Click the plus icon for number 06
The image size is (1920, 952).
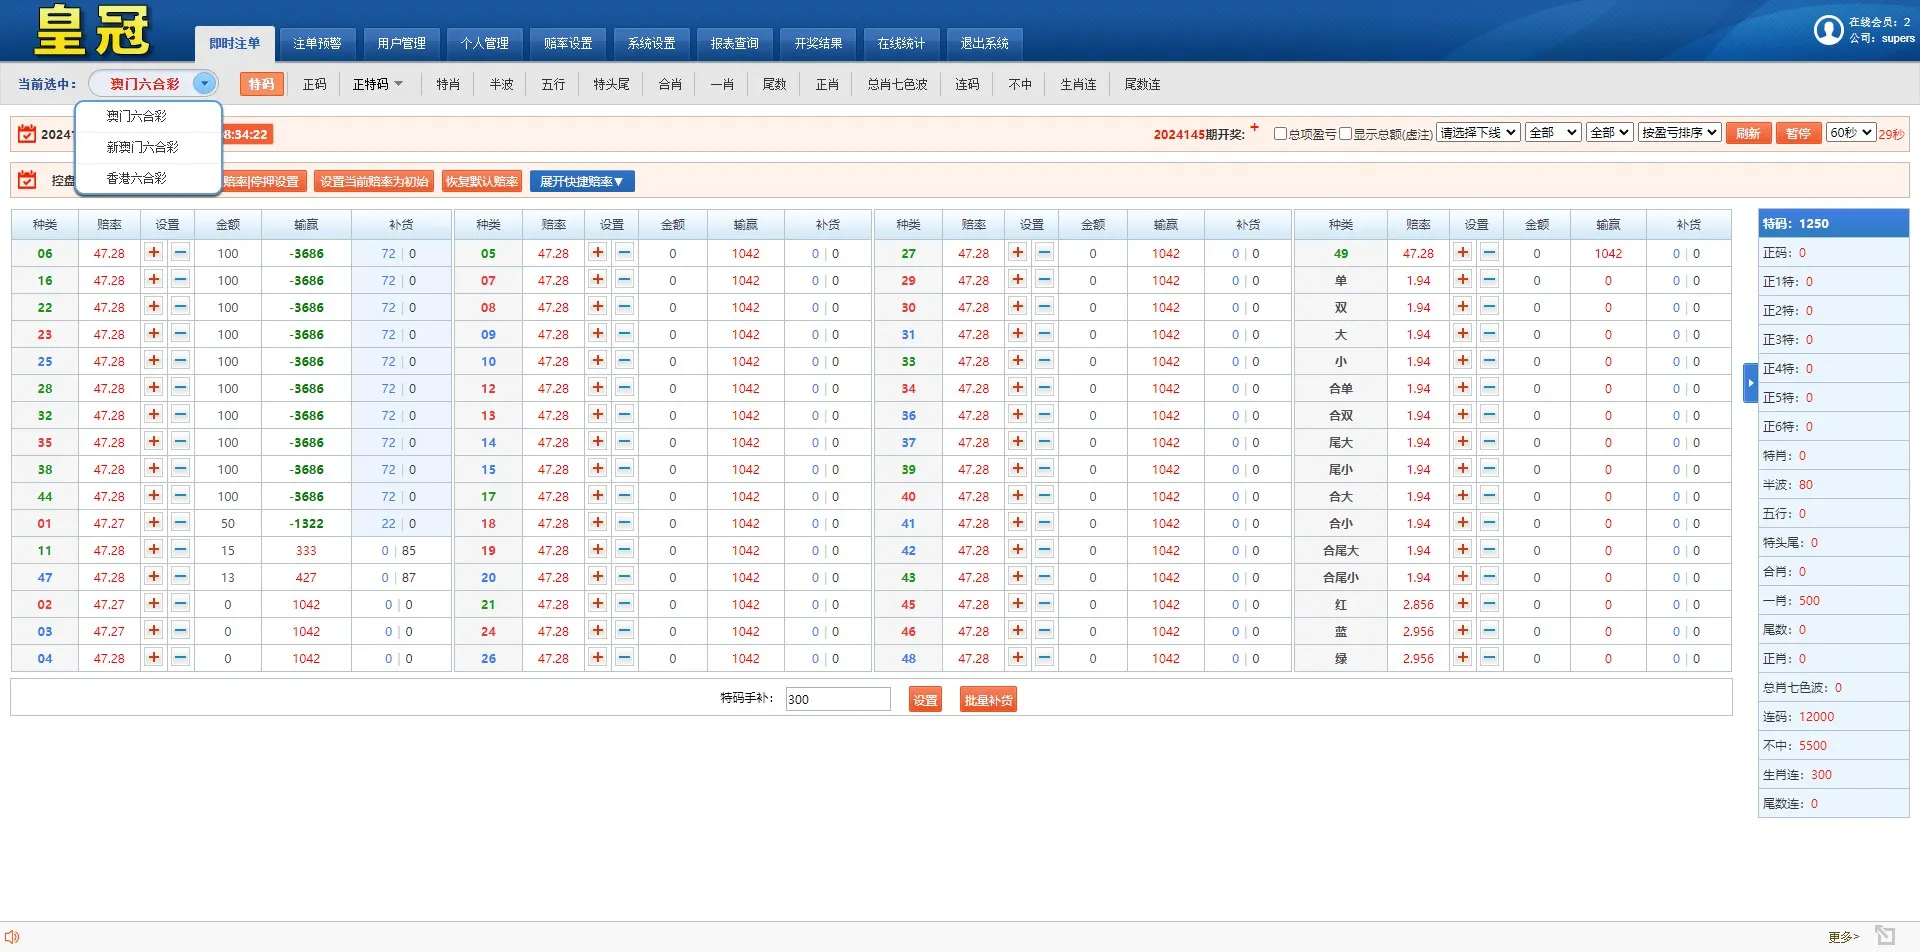[x=154, y=253]
